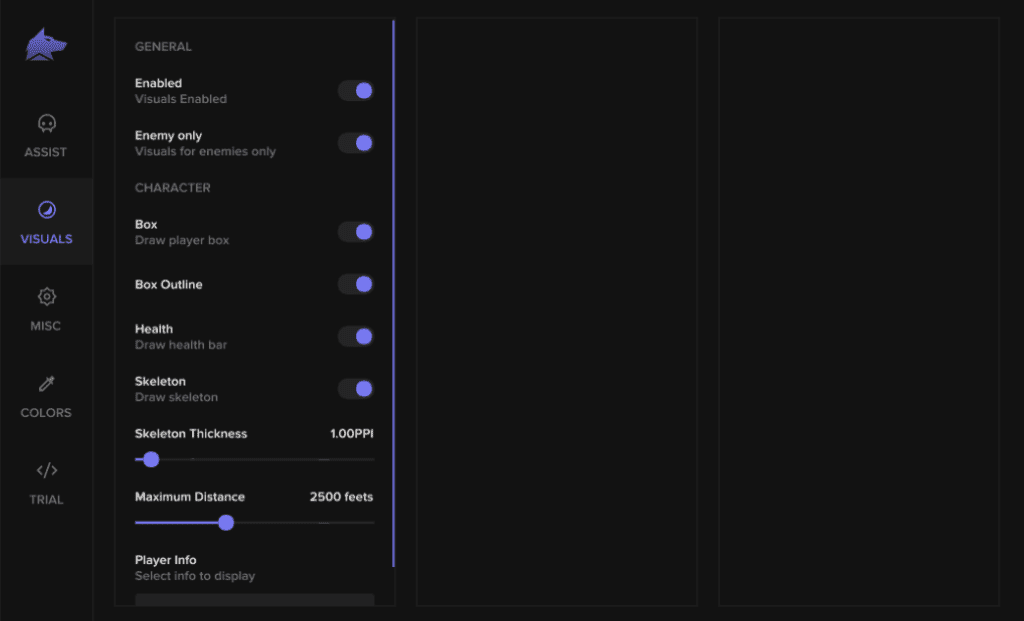Image resolution: width=1024 pixels, height=621 pixels.
Task: Click the Maximum Distance slider handle
Action: tap(226, 522)
